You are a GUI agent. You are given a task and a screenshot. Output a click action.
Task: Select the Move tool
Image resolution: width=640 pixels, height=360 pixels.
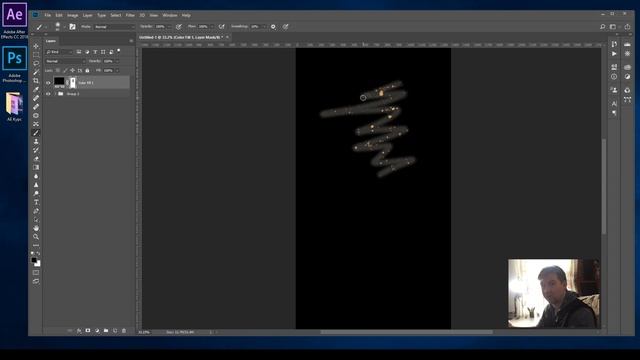point(36,46)
